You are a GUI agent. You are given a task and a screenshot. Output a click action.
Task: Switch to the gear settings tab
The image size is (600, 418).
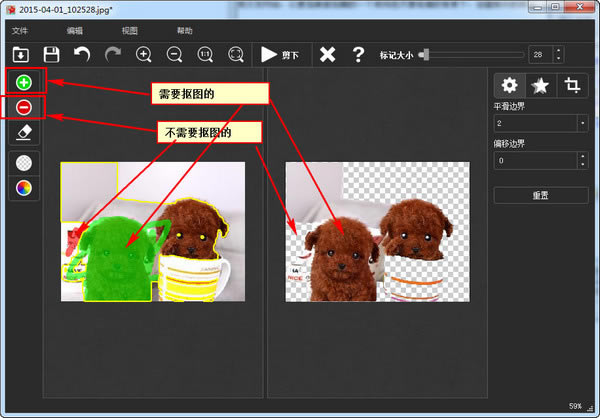click(x=509, y=85)
